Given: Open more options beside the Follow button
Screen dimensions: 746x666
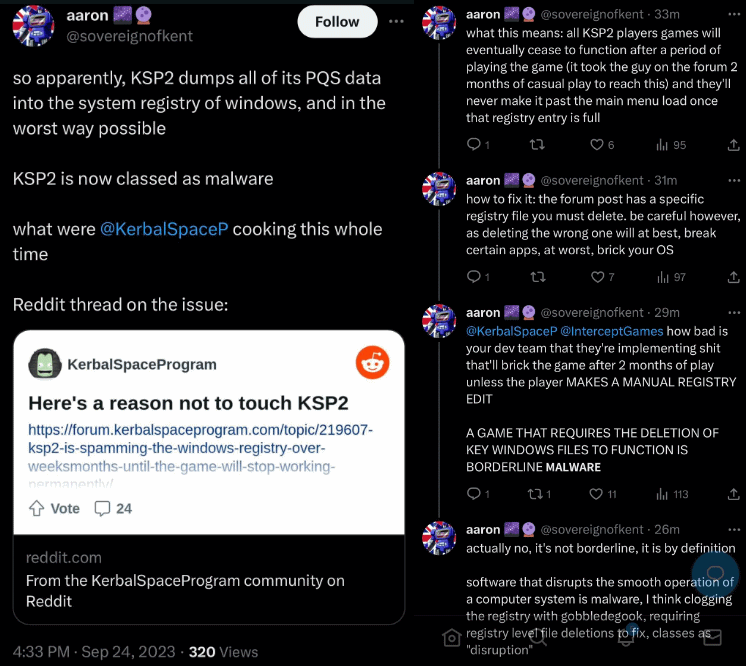Looking at the screenshot, I should coord(398,22).
